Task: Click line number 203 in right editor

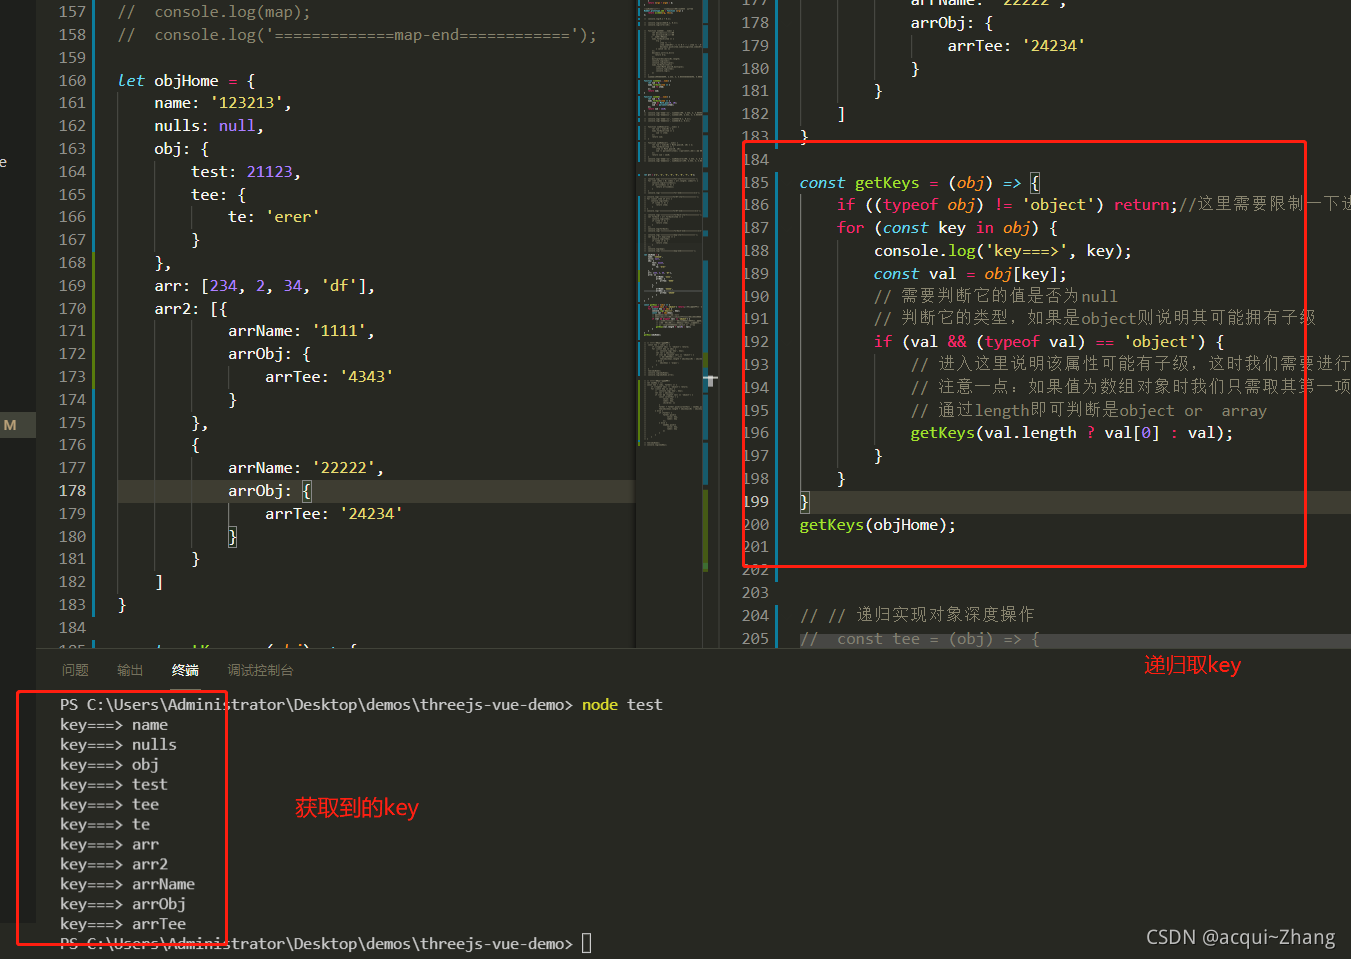Action: (756, 593)
